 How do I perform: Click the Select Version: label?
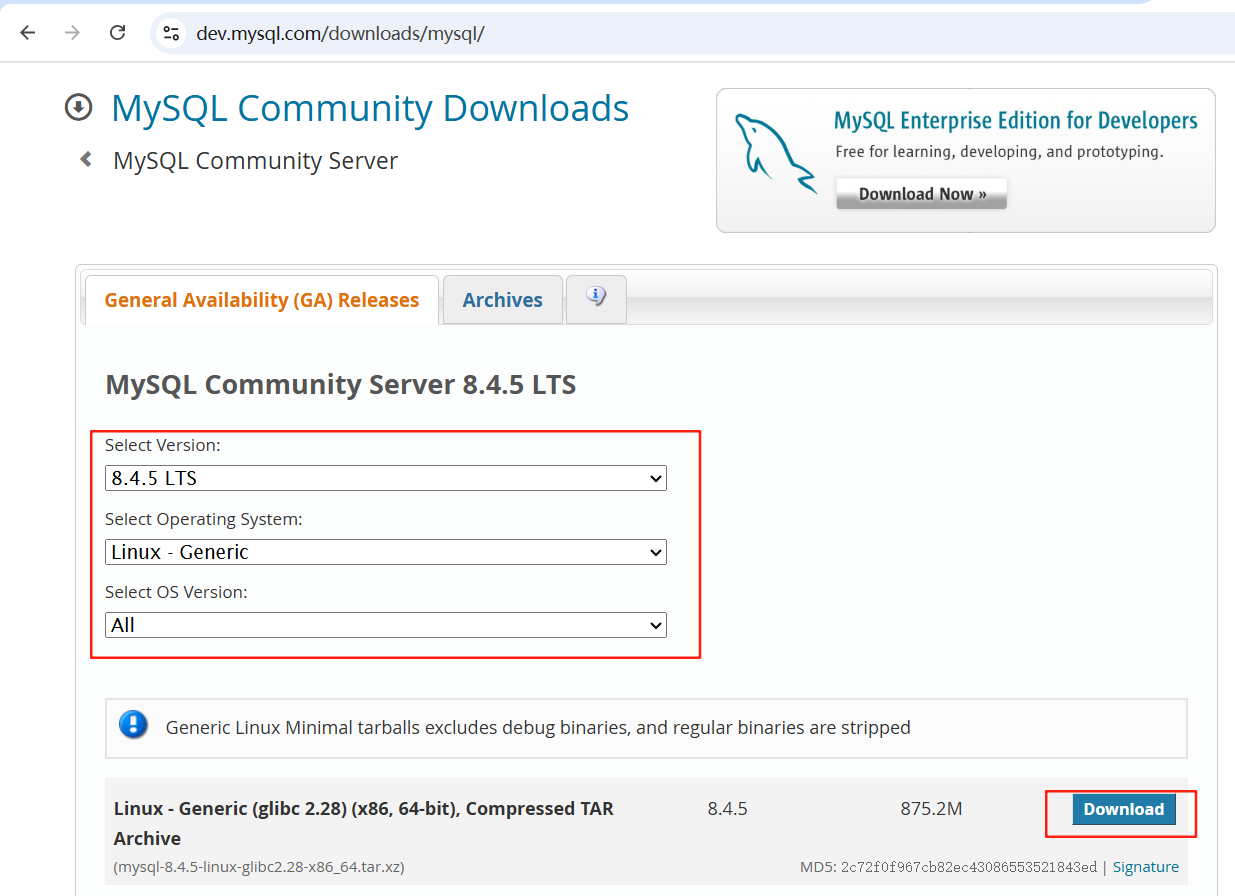[163, 445]
